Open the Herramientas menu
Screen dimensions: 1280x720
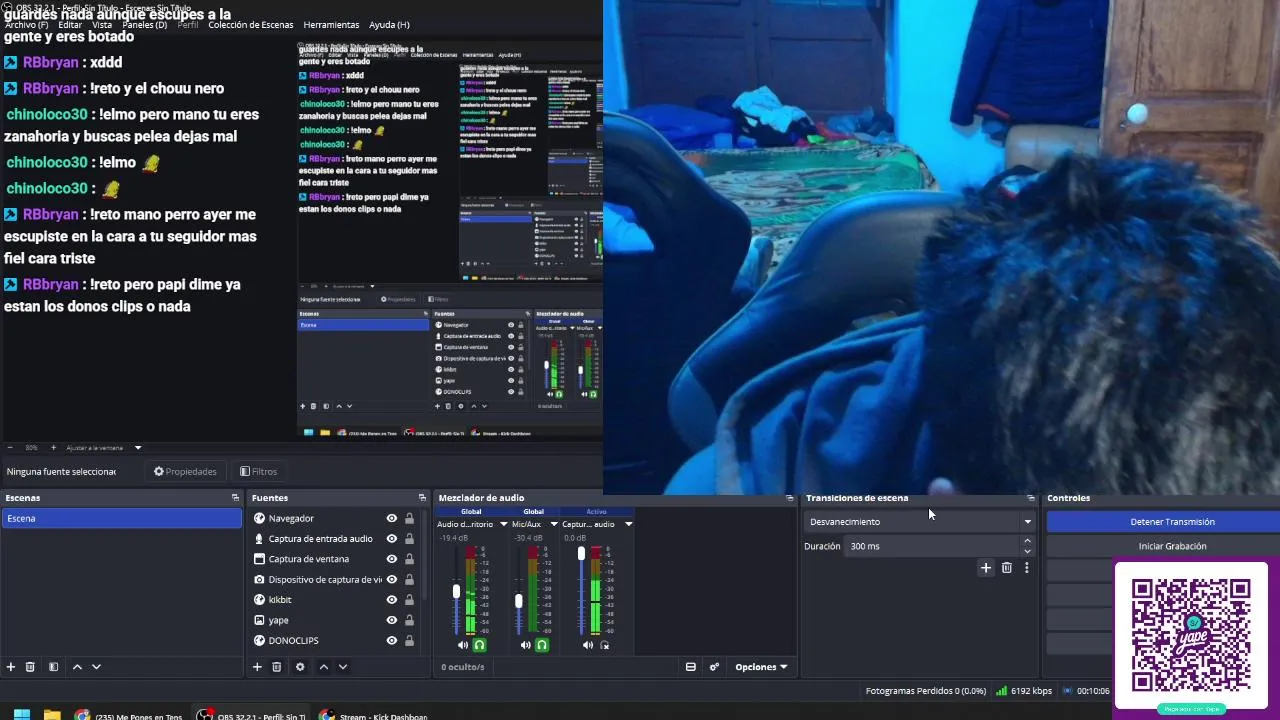point(331,24)
